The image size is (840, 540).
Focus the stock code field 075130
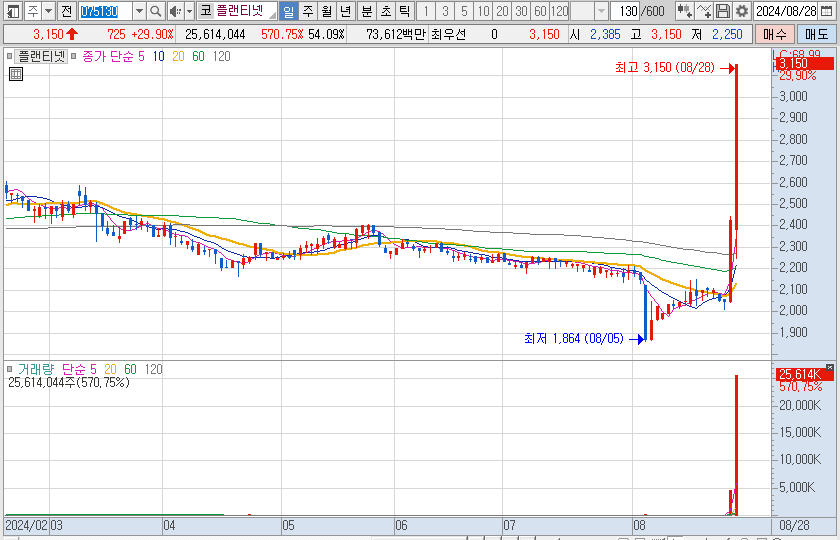pyautogui.click(x=104, y=11)
